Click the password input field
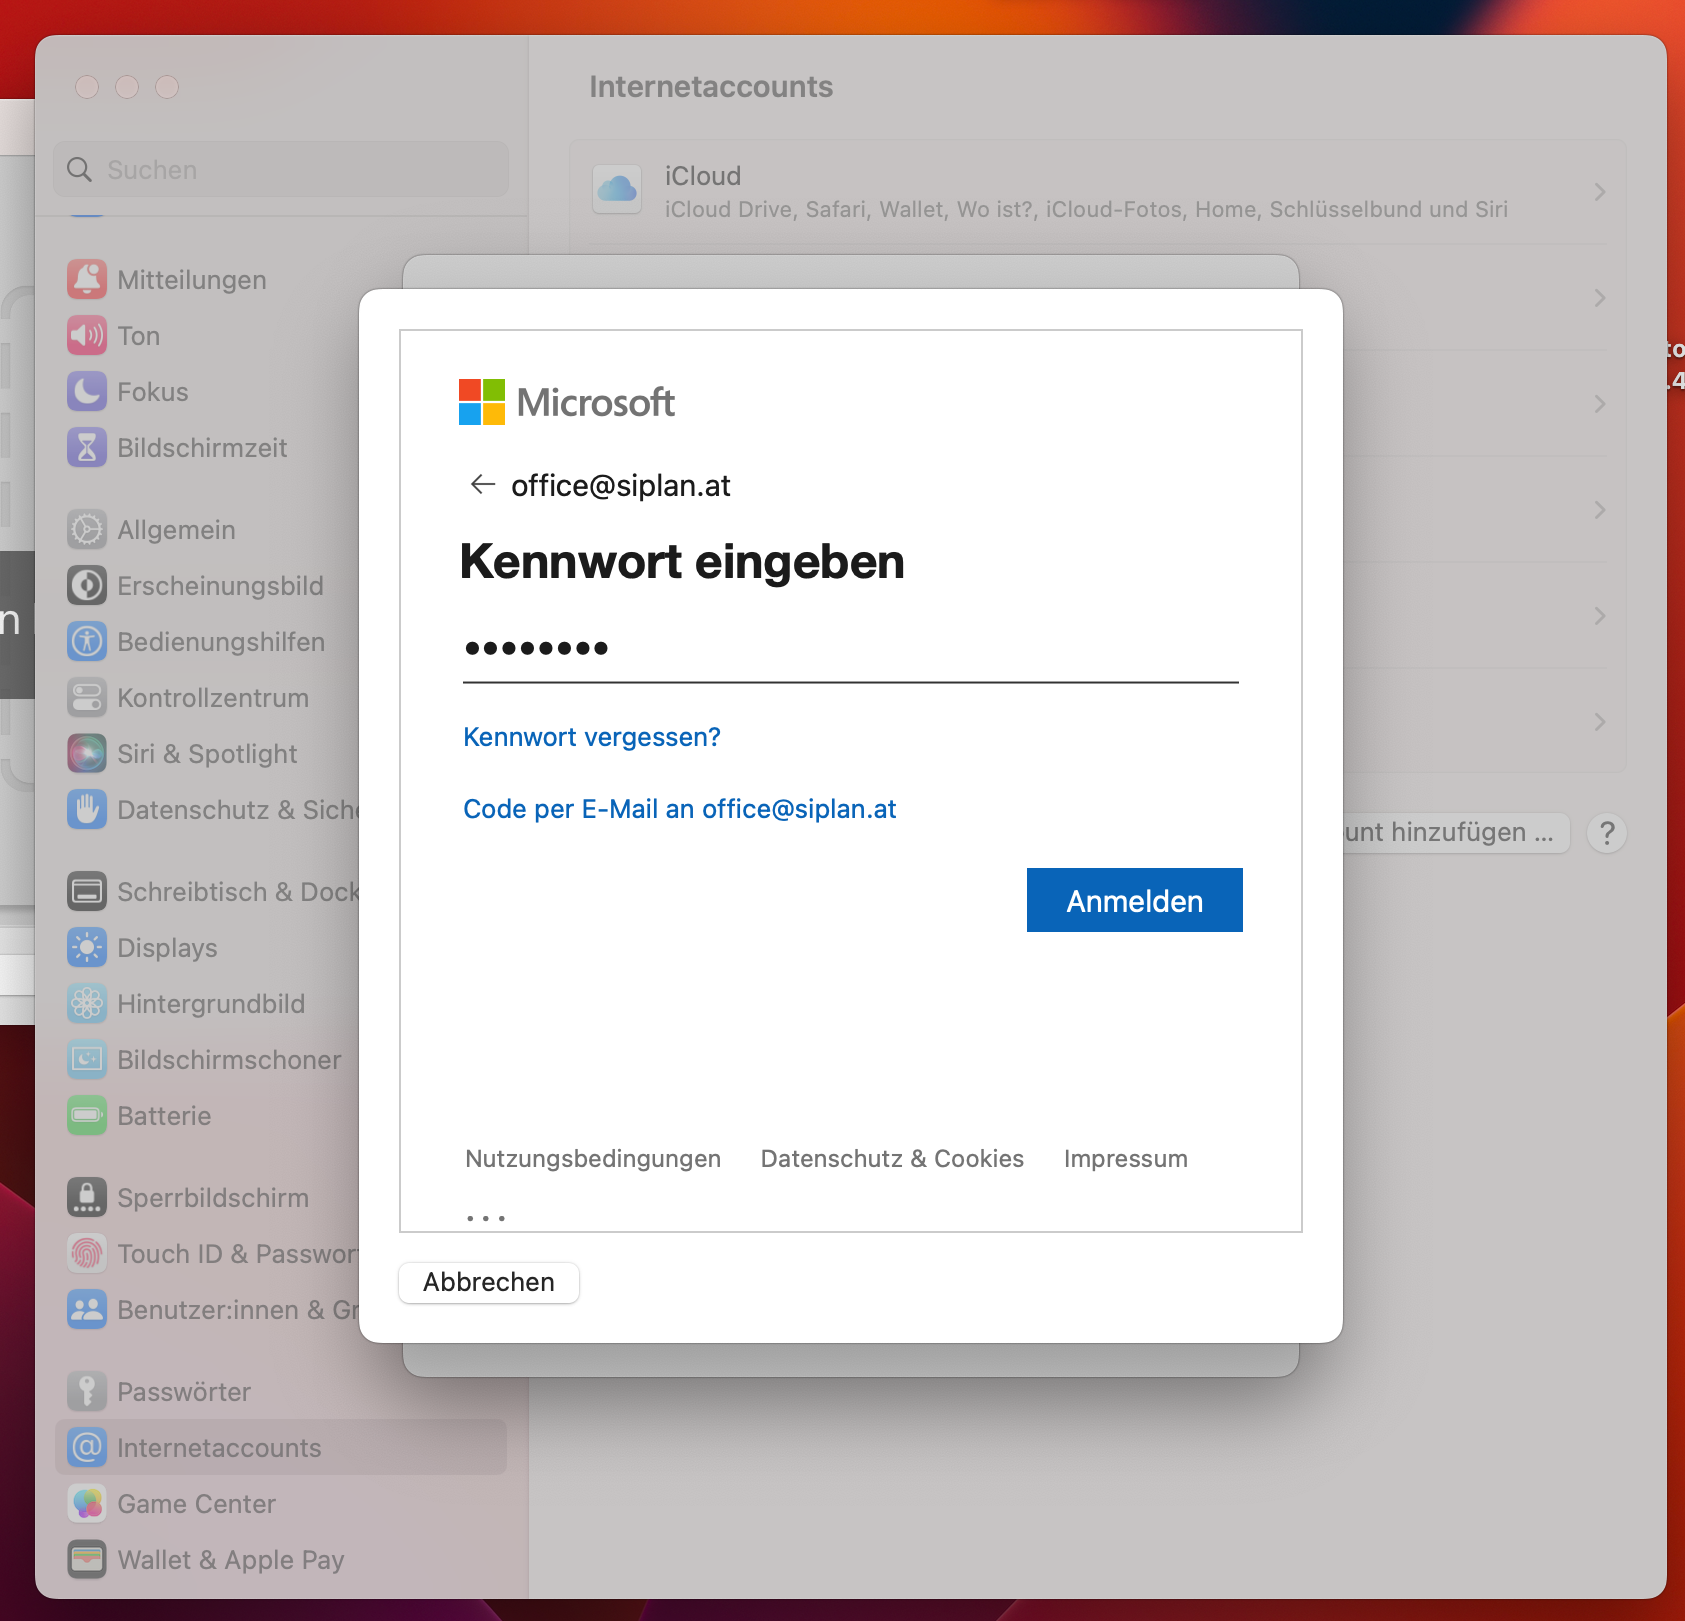Image resolution: width=1685 pixels, height=1621 pixels. pyautogui.click(x=850, y=649)
